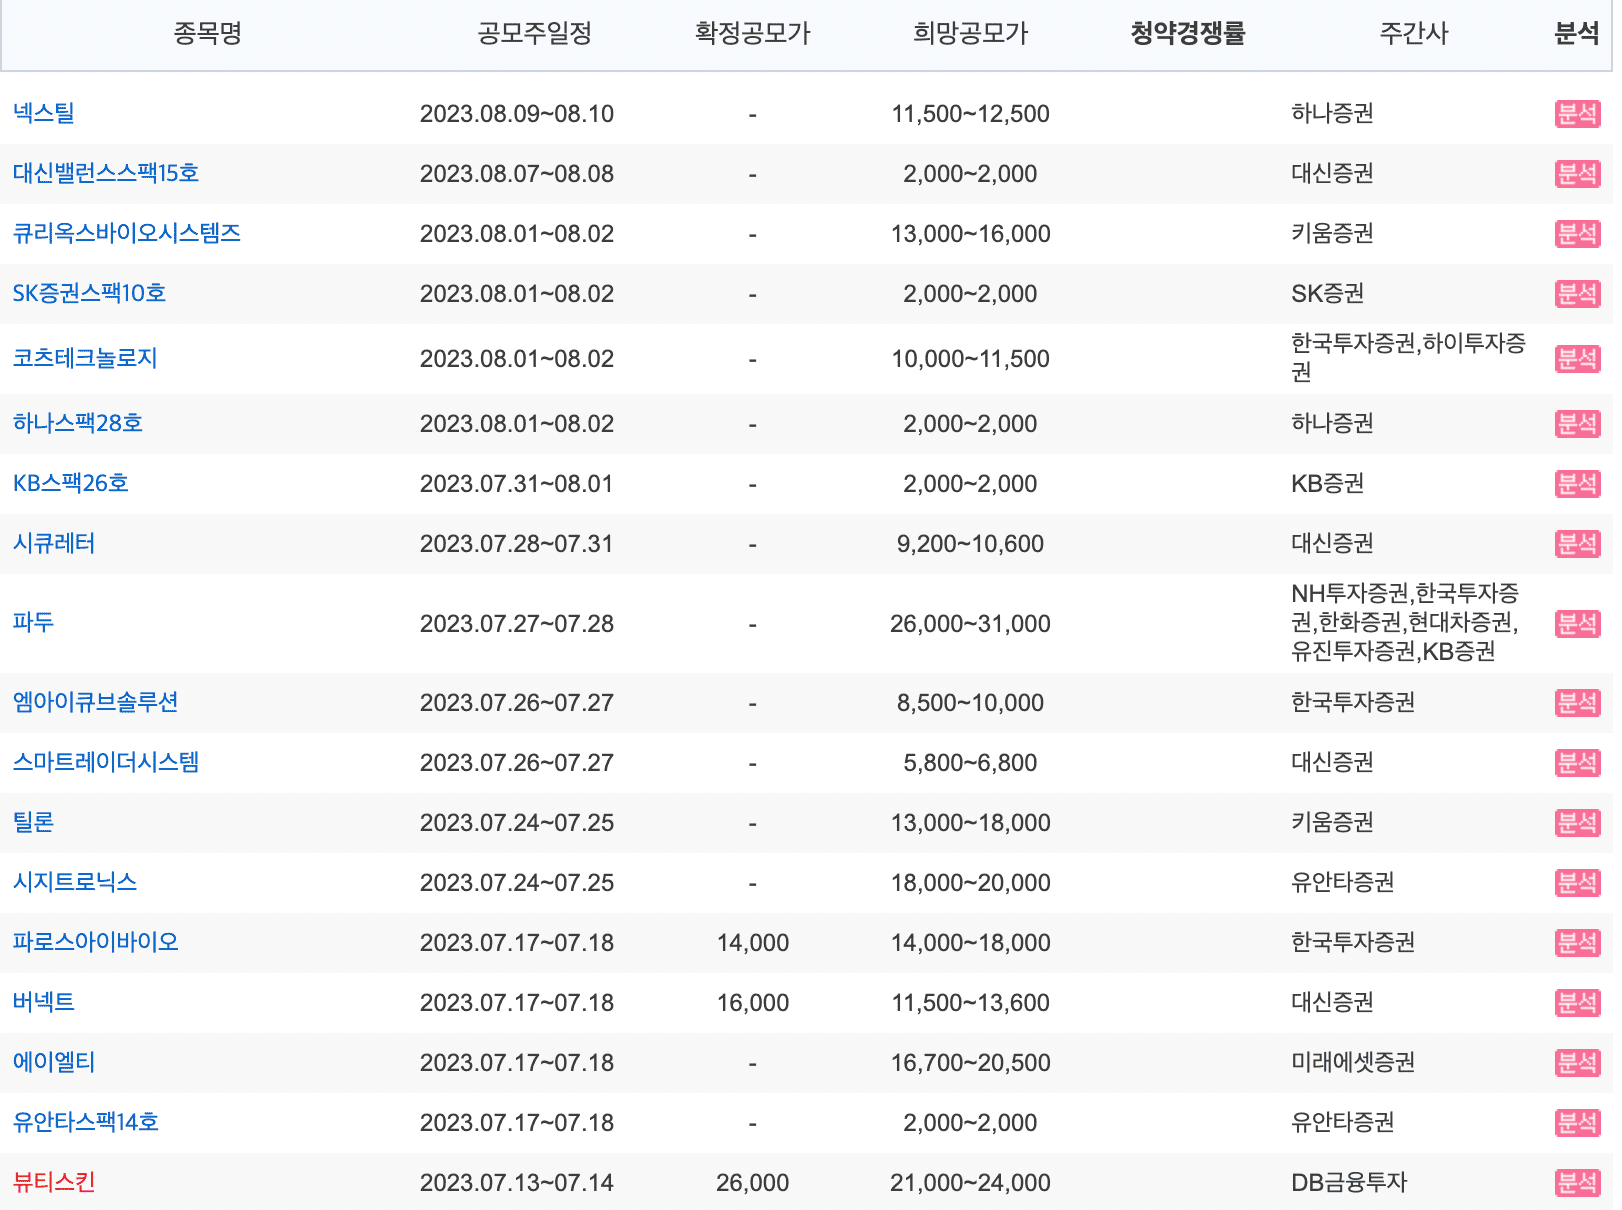
Task: Click the 공모주일정 column header
Action: (535, 34)
